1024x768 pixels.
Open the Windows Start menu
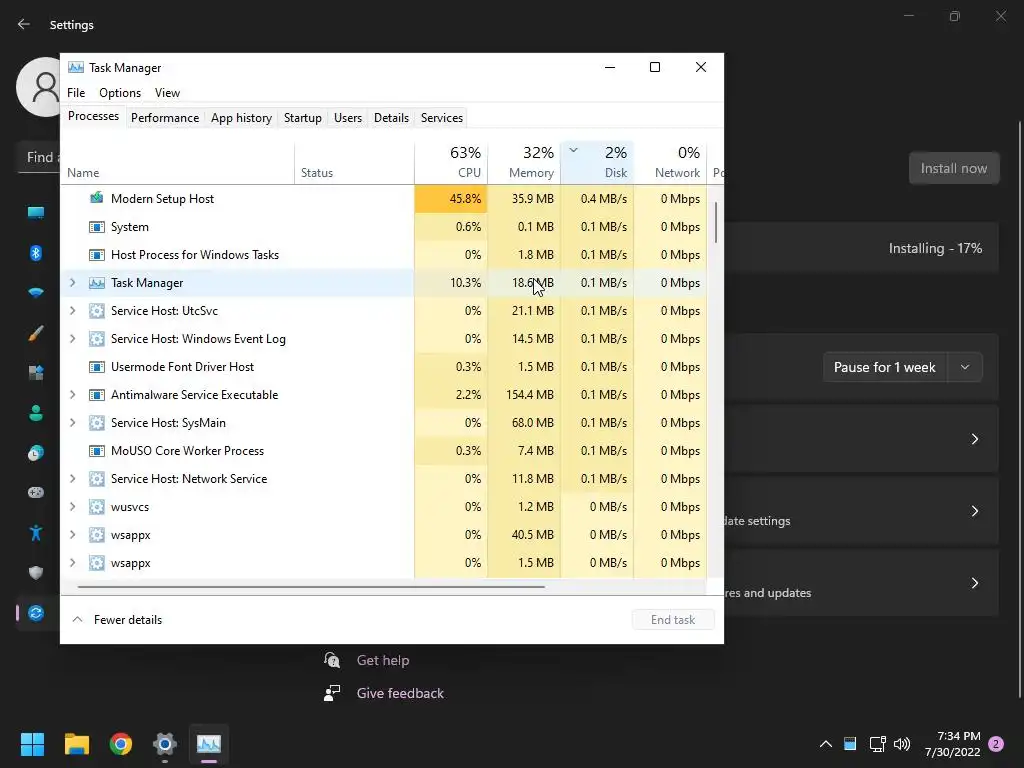32,744
